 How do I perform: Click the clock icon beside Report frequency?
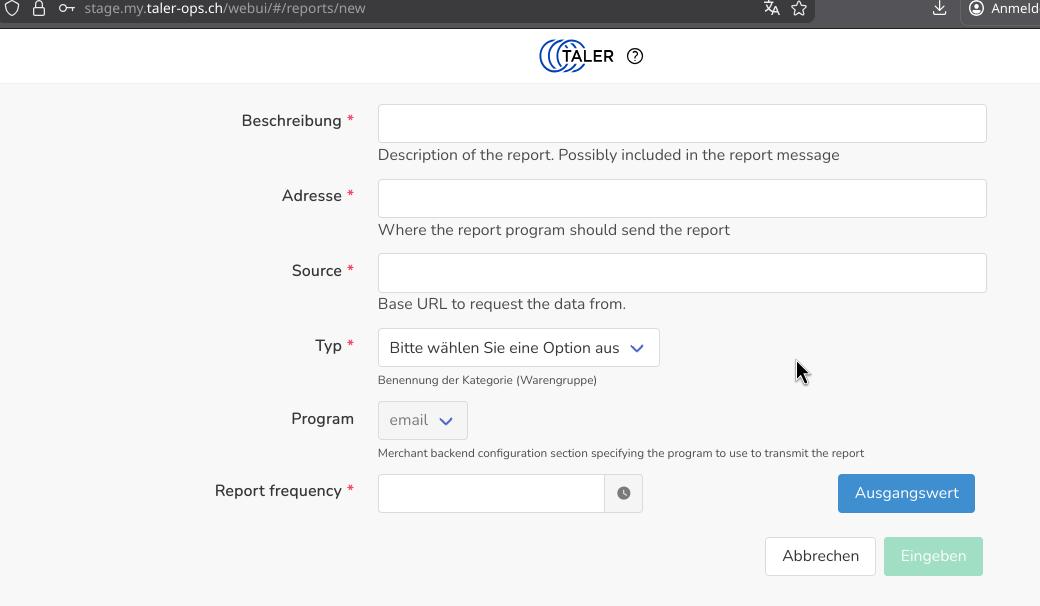(623, 493)
